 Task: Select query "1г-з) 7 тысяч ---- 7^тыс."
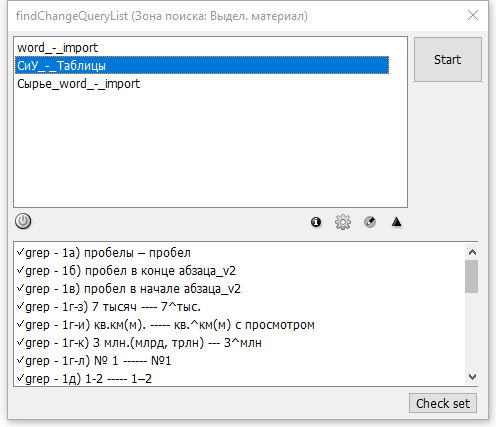click(x=113, y=307)
